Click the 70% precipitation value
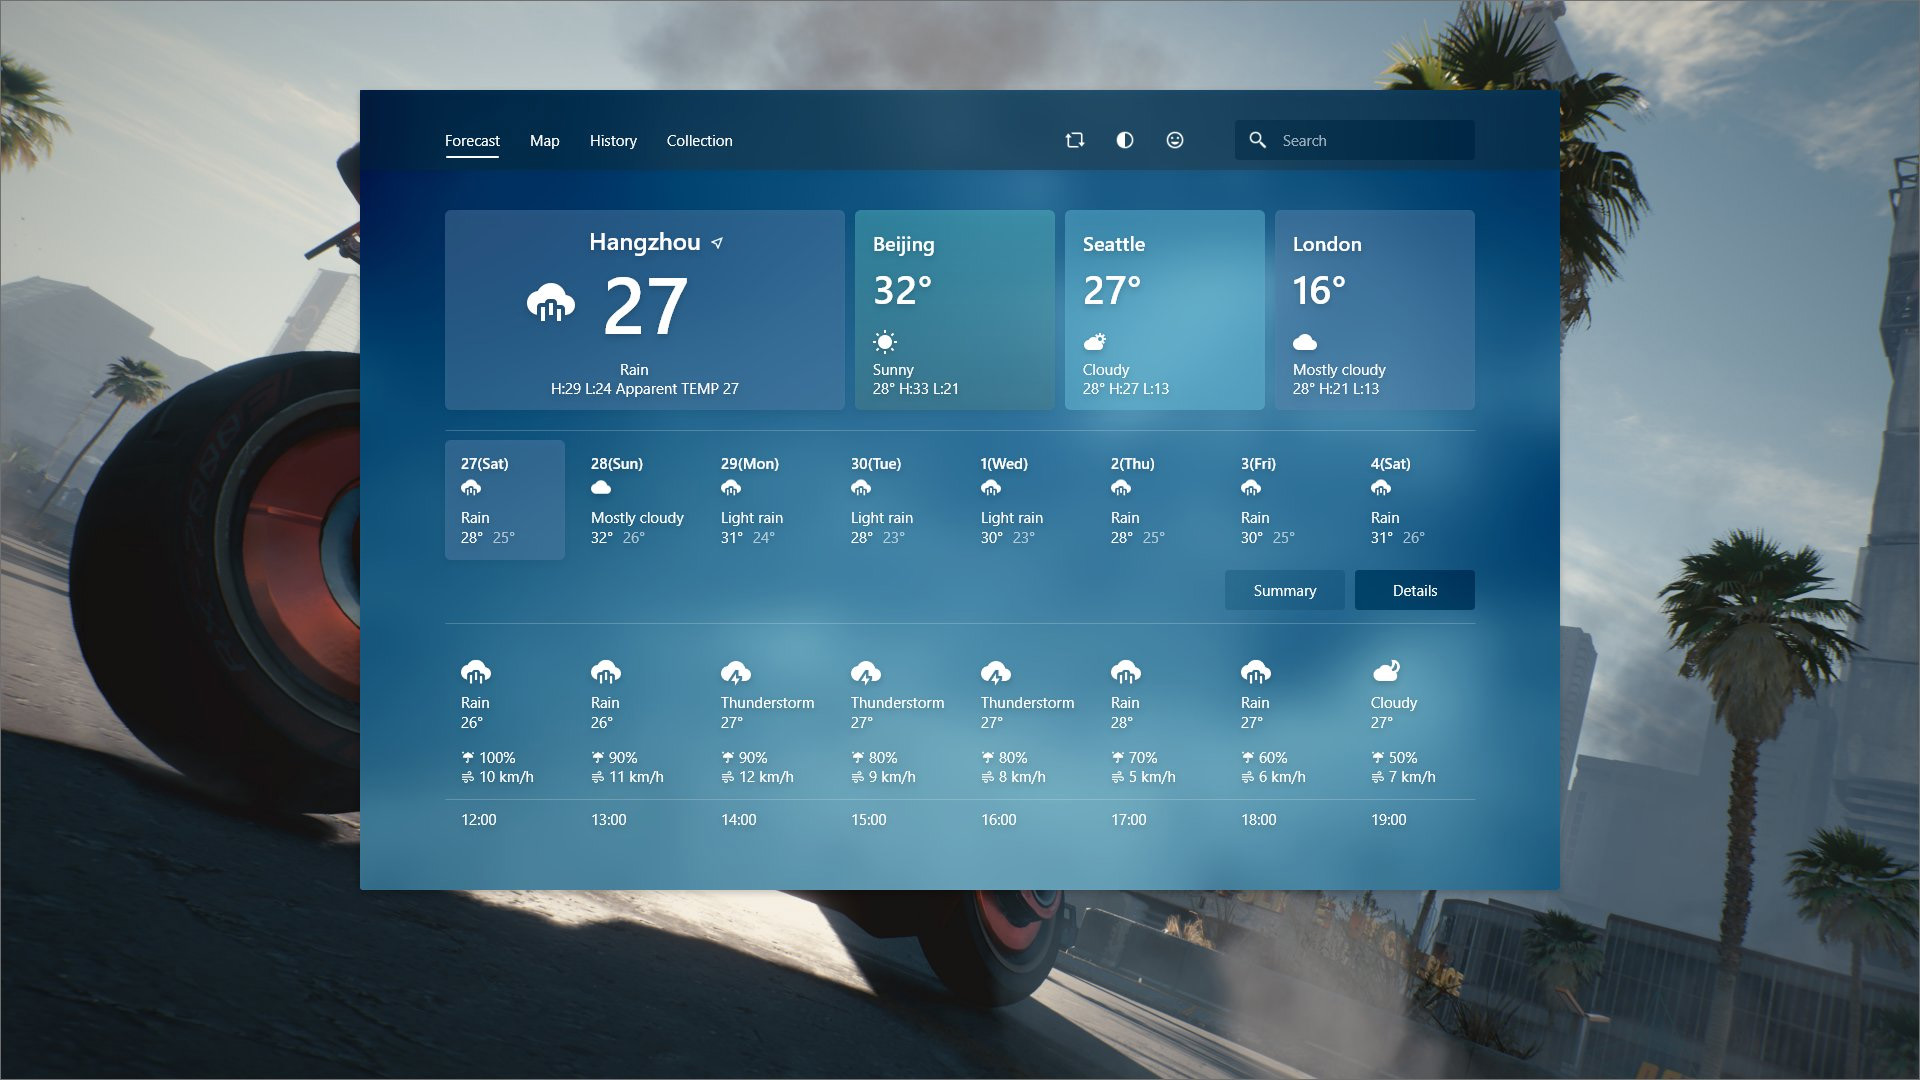The width and height of the screenshot is (1920, 1080). pos(1143,758)
